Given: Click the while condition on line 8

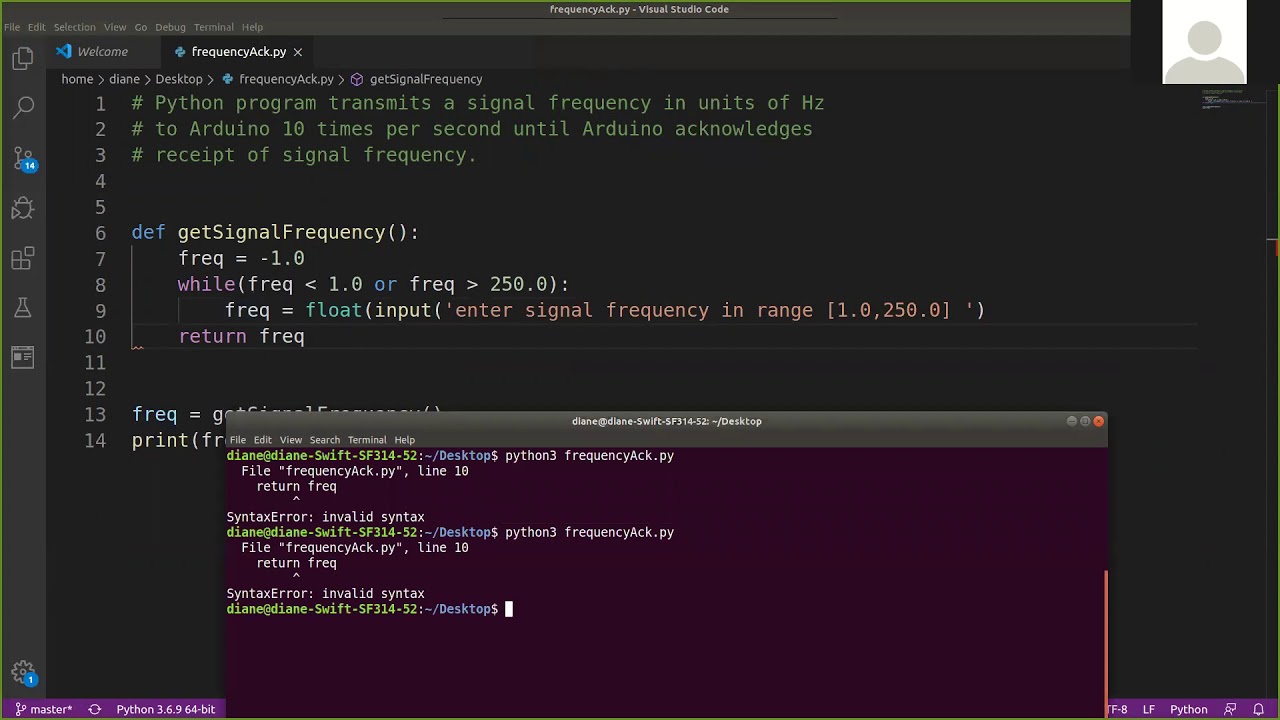Looking at the screenshot, I should click(373, 284).
